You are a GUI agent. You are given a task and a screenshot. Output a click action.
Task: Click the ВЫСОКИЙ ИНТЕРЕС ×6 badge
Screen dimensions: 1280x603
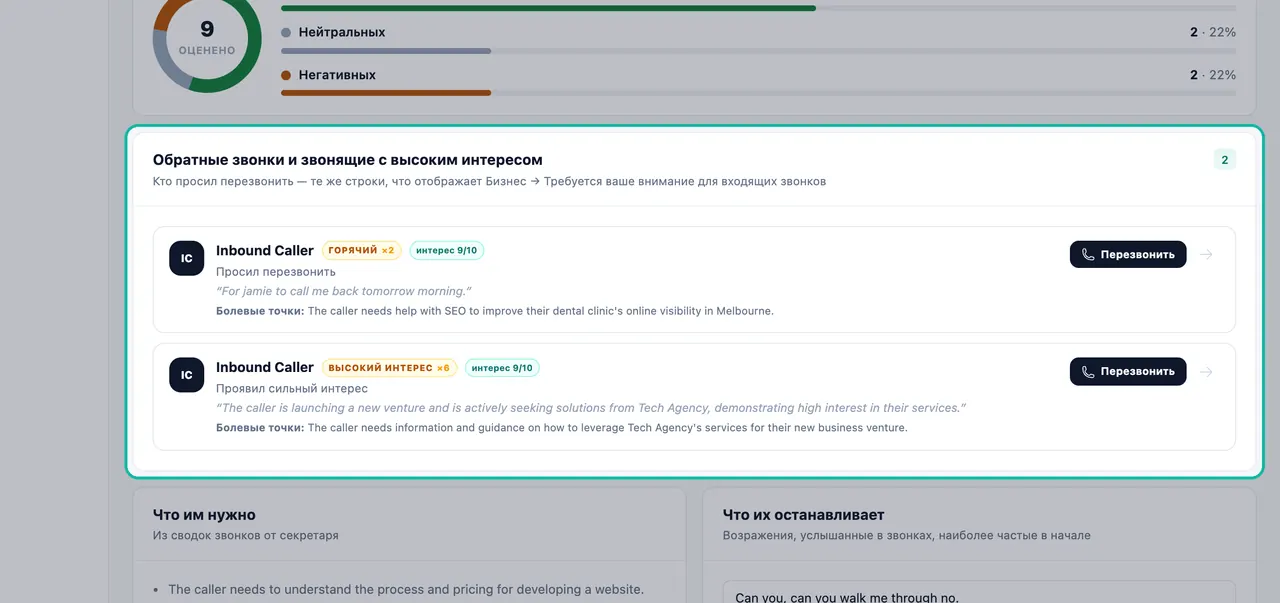pos(389,368)
